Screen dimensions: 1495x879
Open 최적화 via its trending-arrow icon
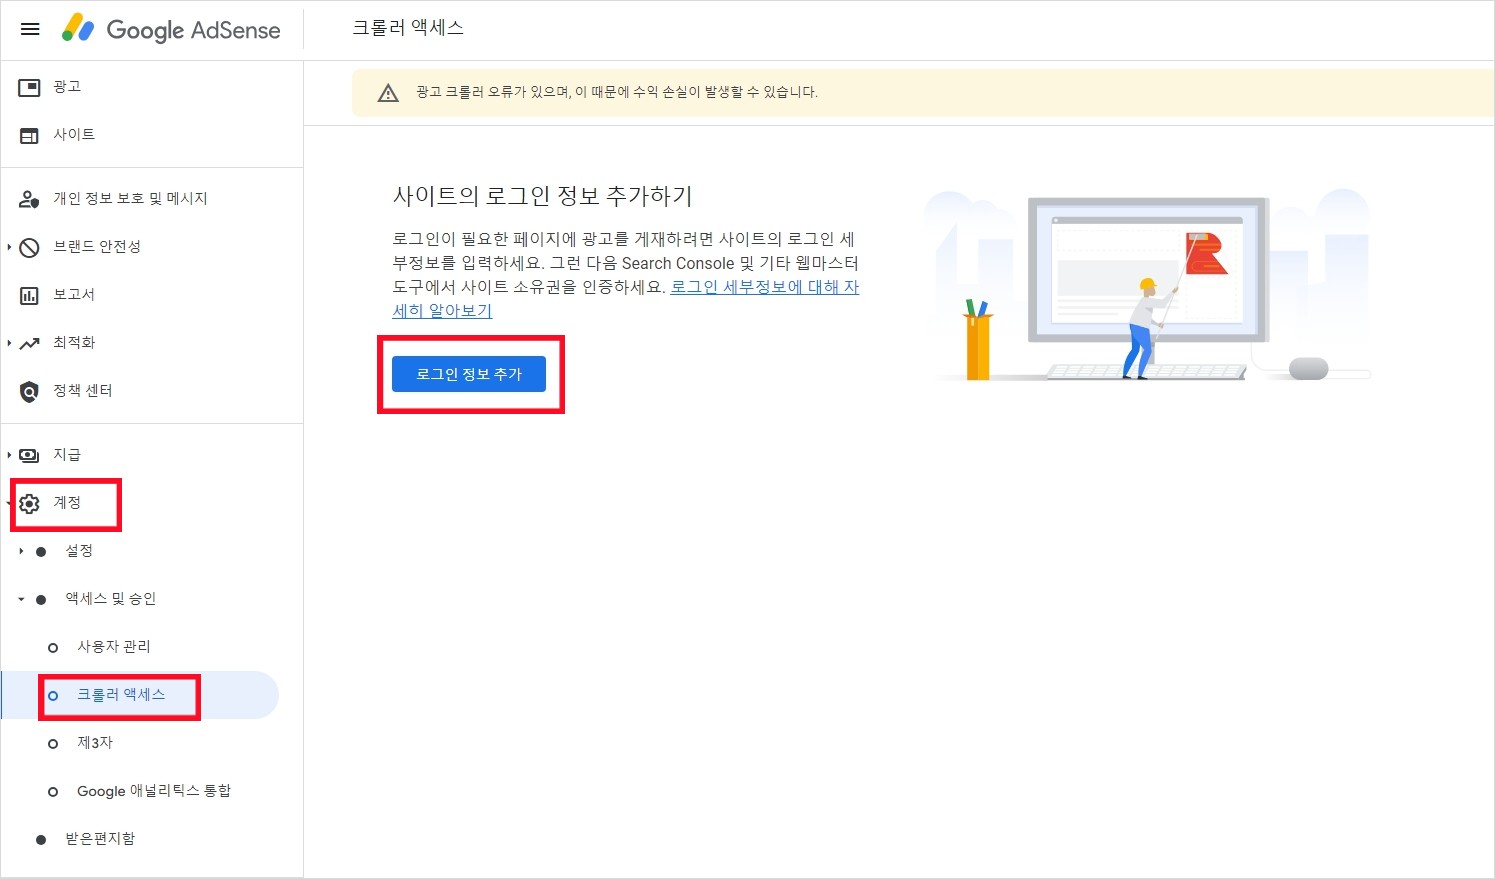coord(29,342)
